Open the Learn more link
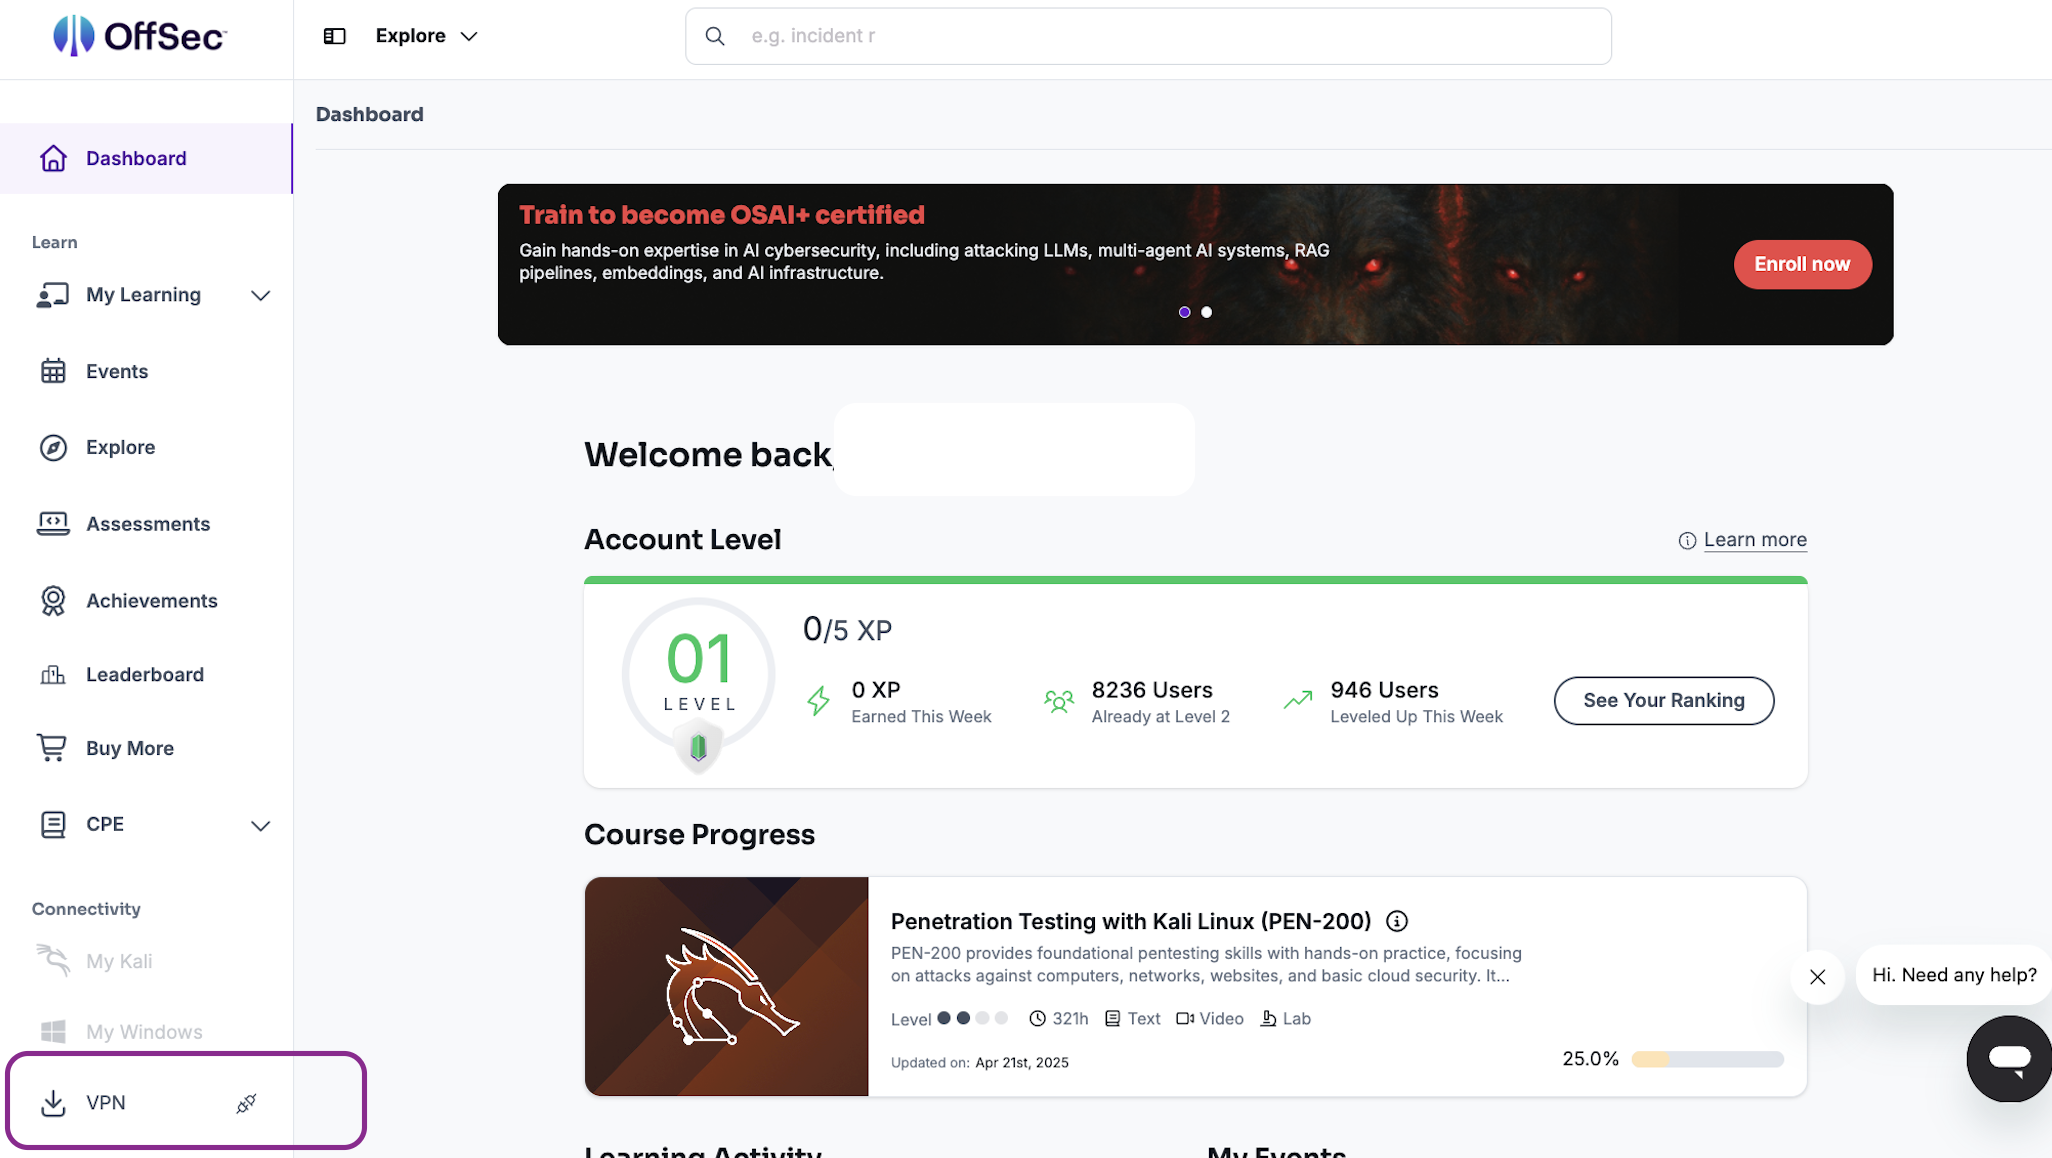2052x1158 pixels. tap(1755, 540)
